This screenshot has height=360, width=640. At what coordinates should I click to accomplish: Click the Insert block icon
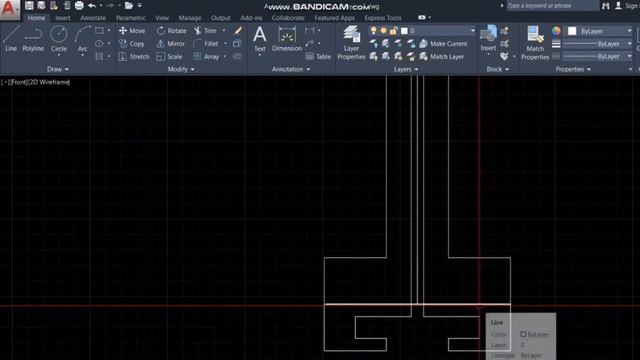click(x=488, y=38)
